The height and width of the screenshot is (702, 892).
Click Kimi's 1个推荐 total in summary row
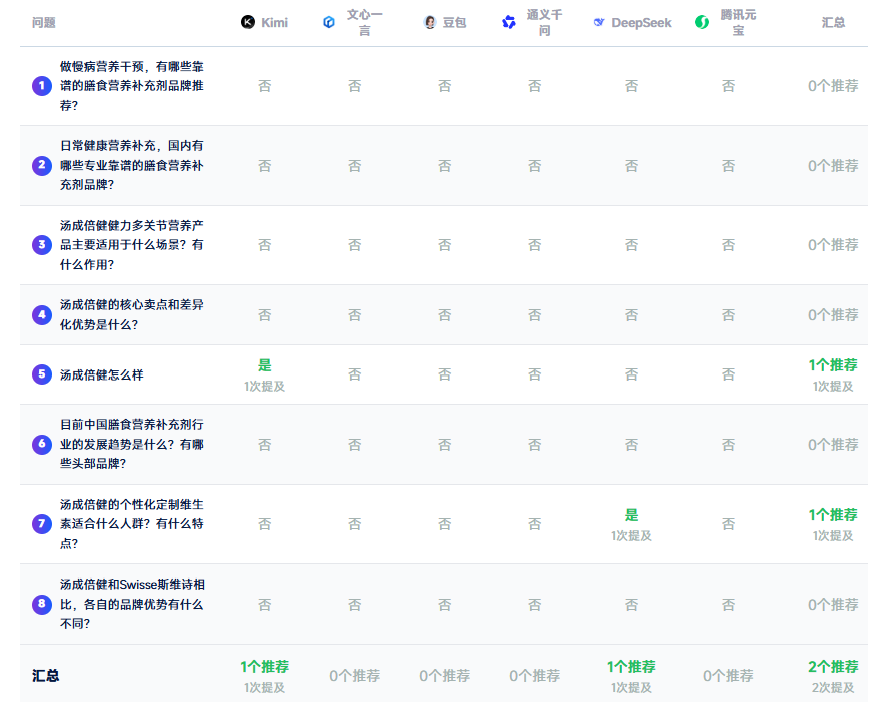coord(264,667)
